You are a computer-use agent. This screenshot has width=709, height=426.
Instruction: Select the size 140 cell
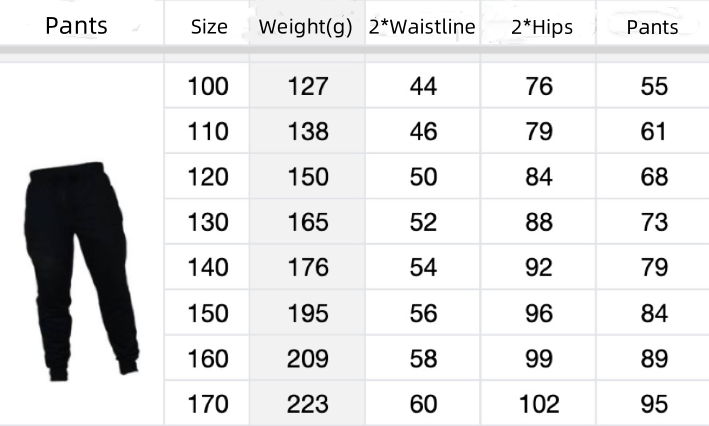[208, 267]
